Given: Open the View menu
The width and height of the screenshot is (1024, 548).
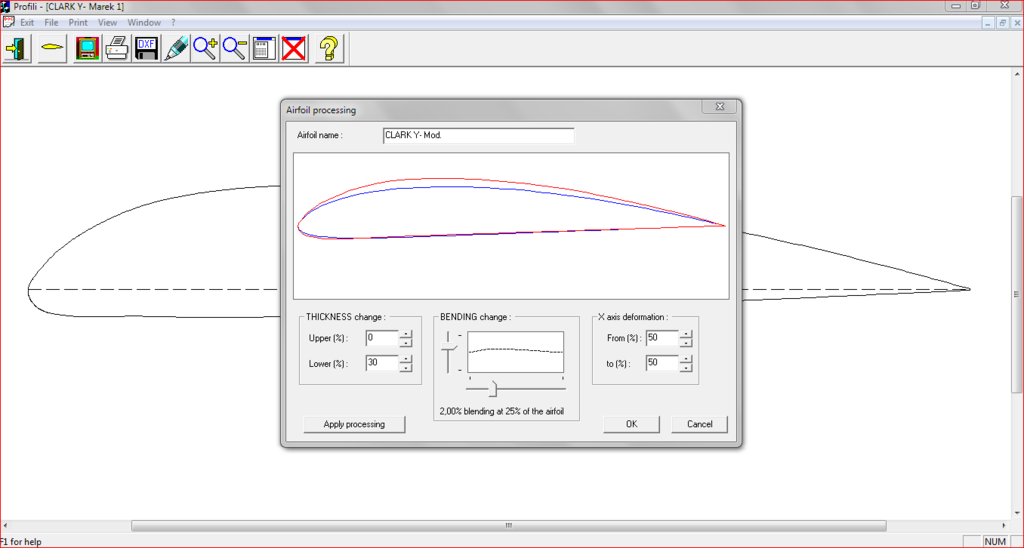Looking at the screenshot, I should click(x=107, y=22).
